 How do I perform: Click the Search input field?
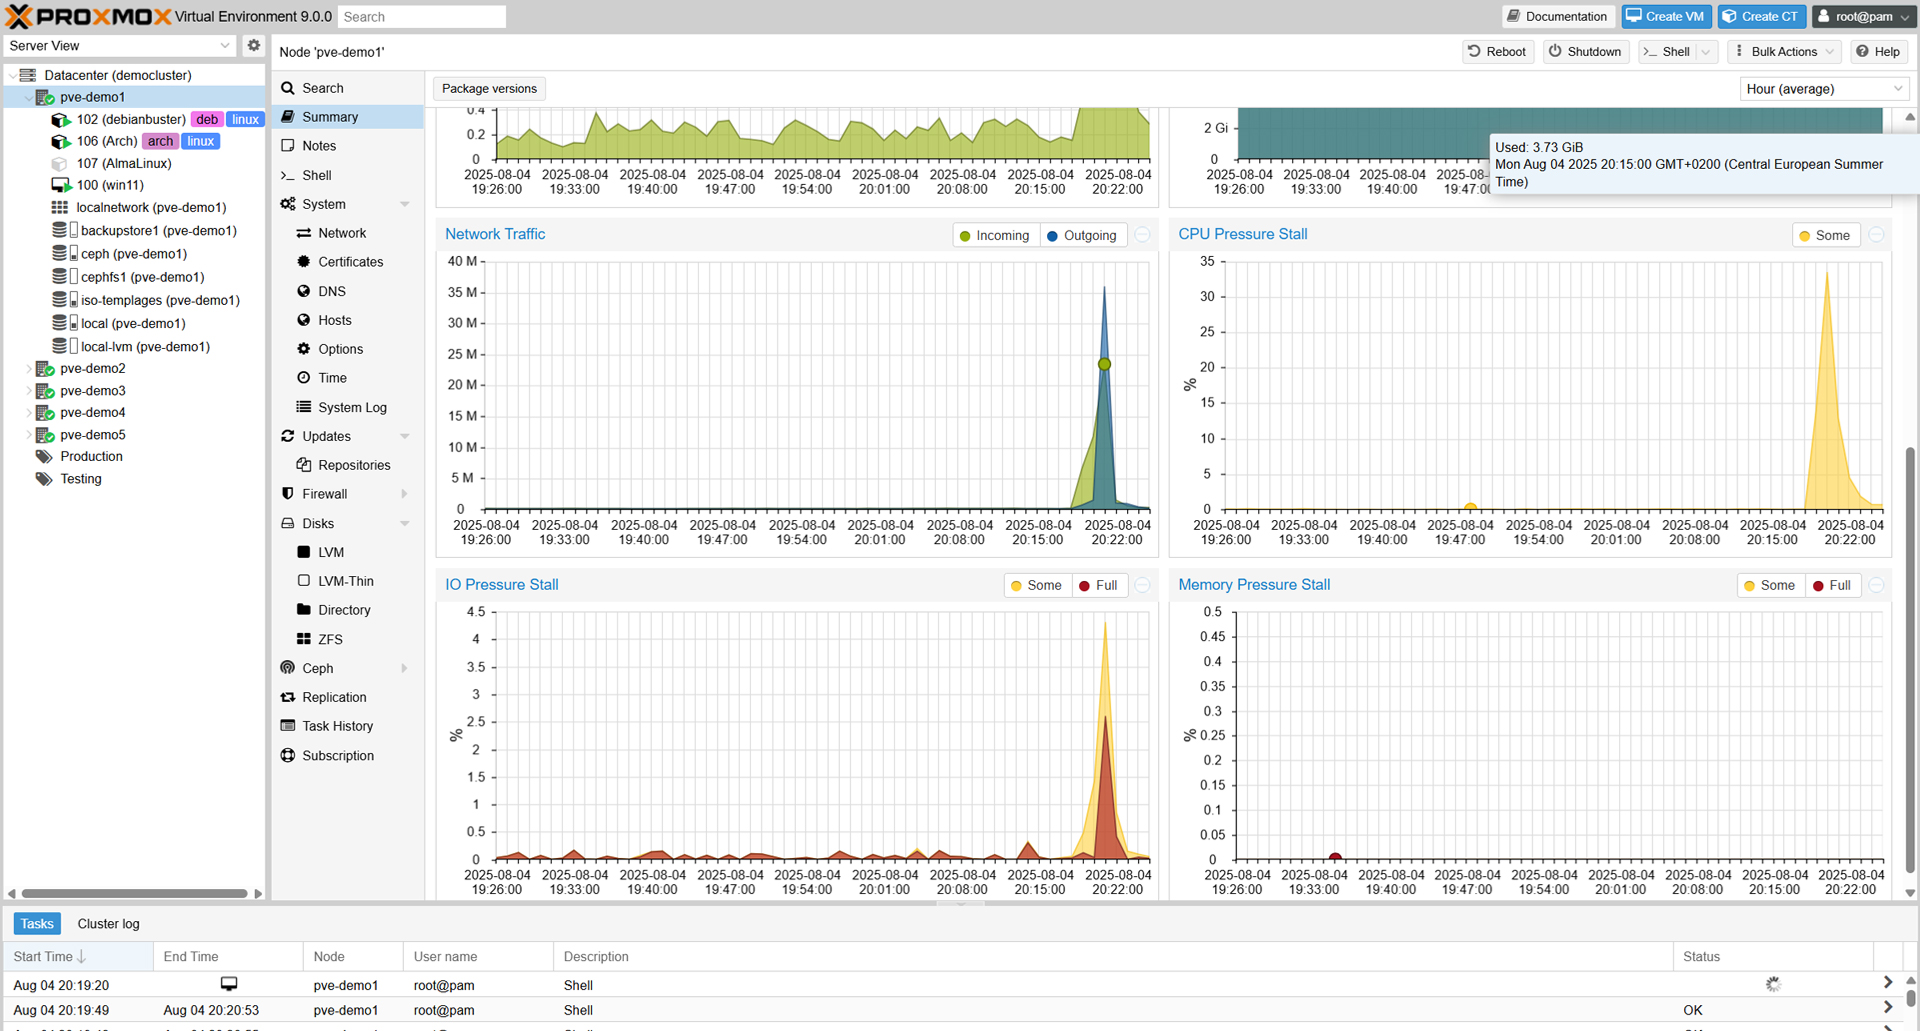[421, 16]
